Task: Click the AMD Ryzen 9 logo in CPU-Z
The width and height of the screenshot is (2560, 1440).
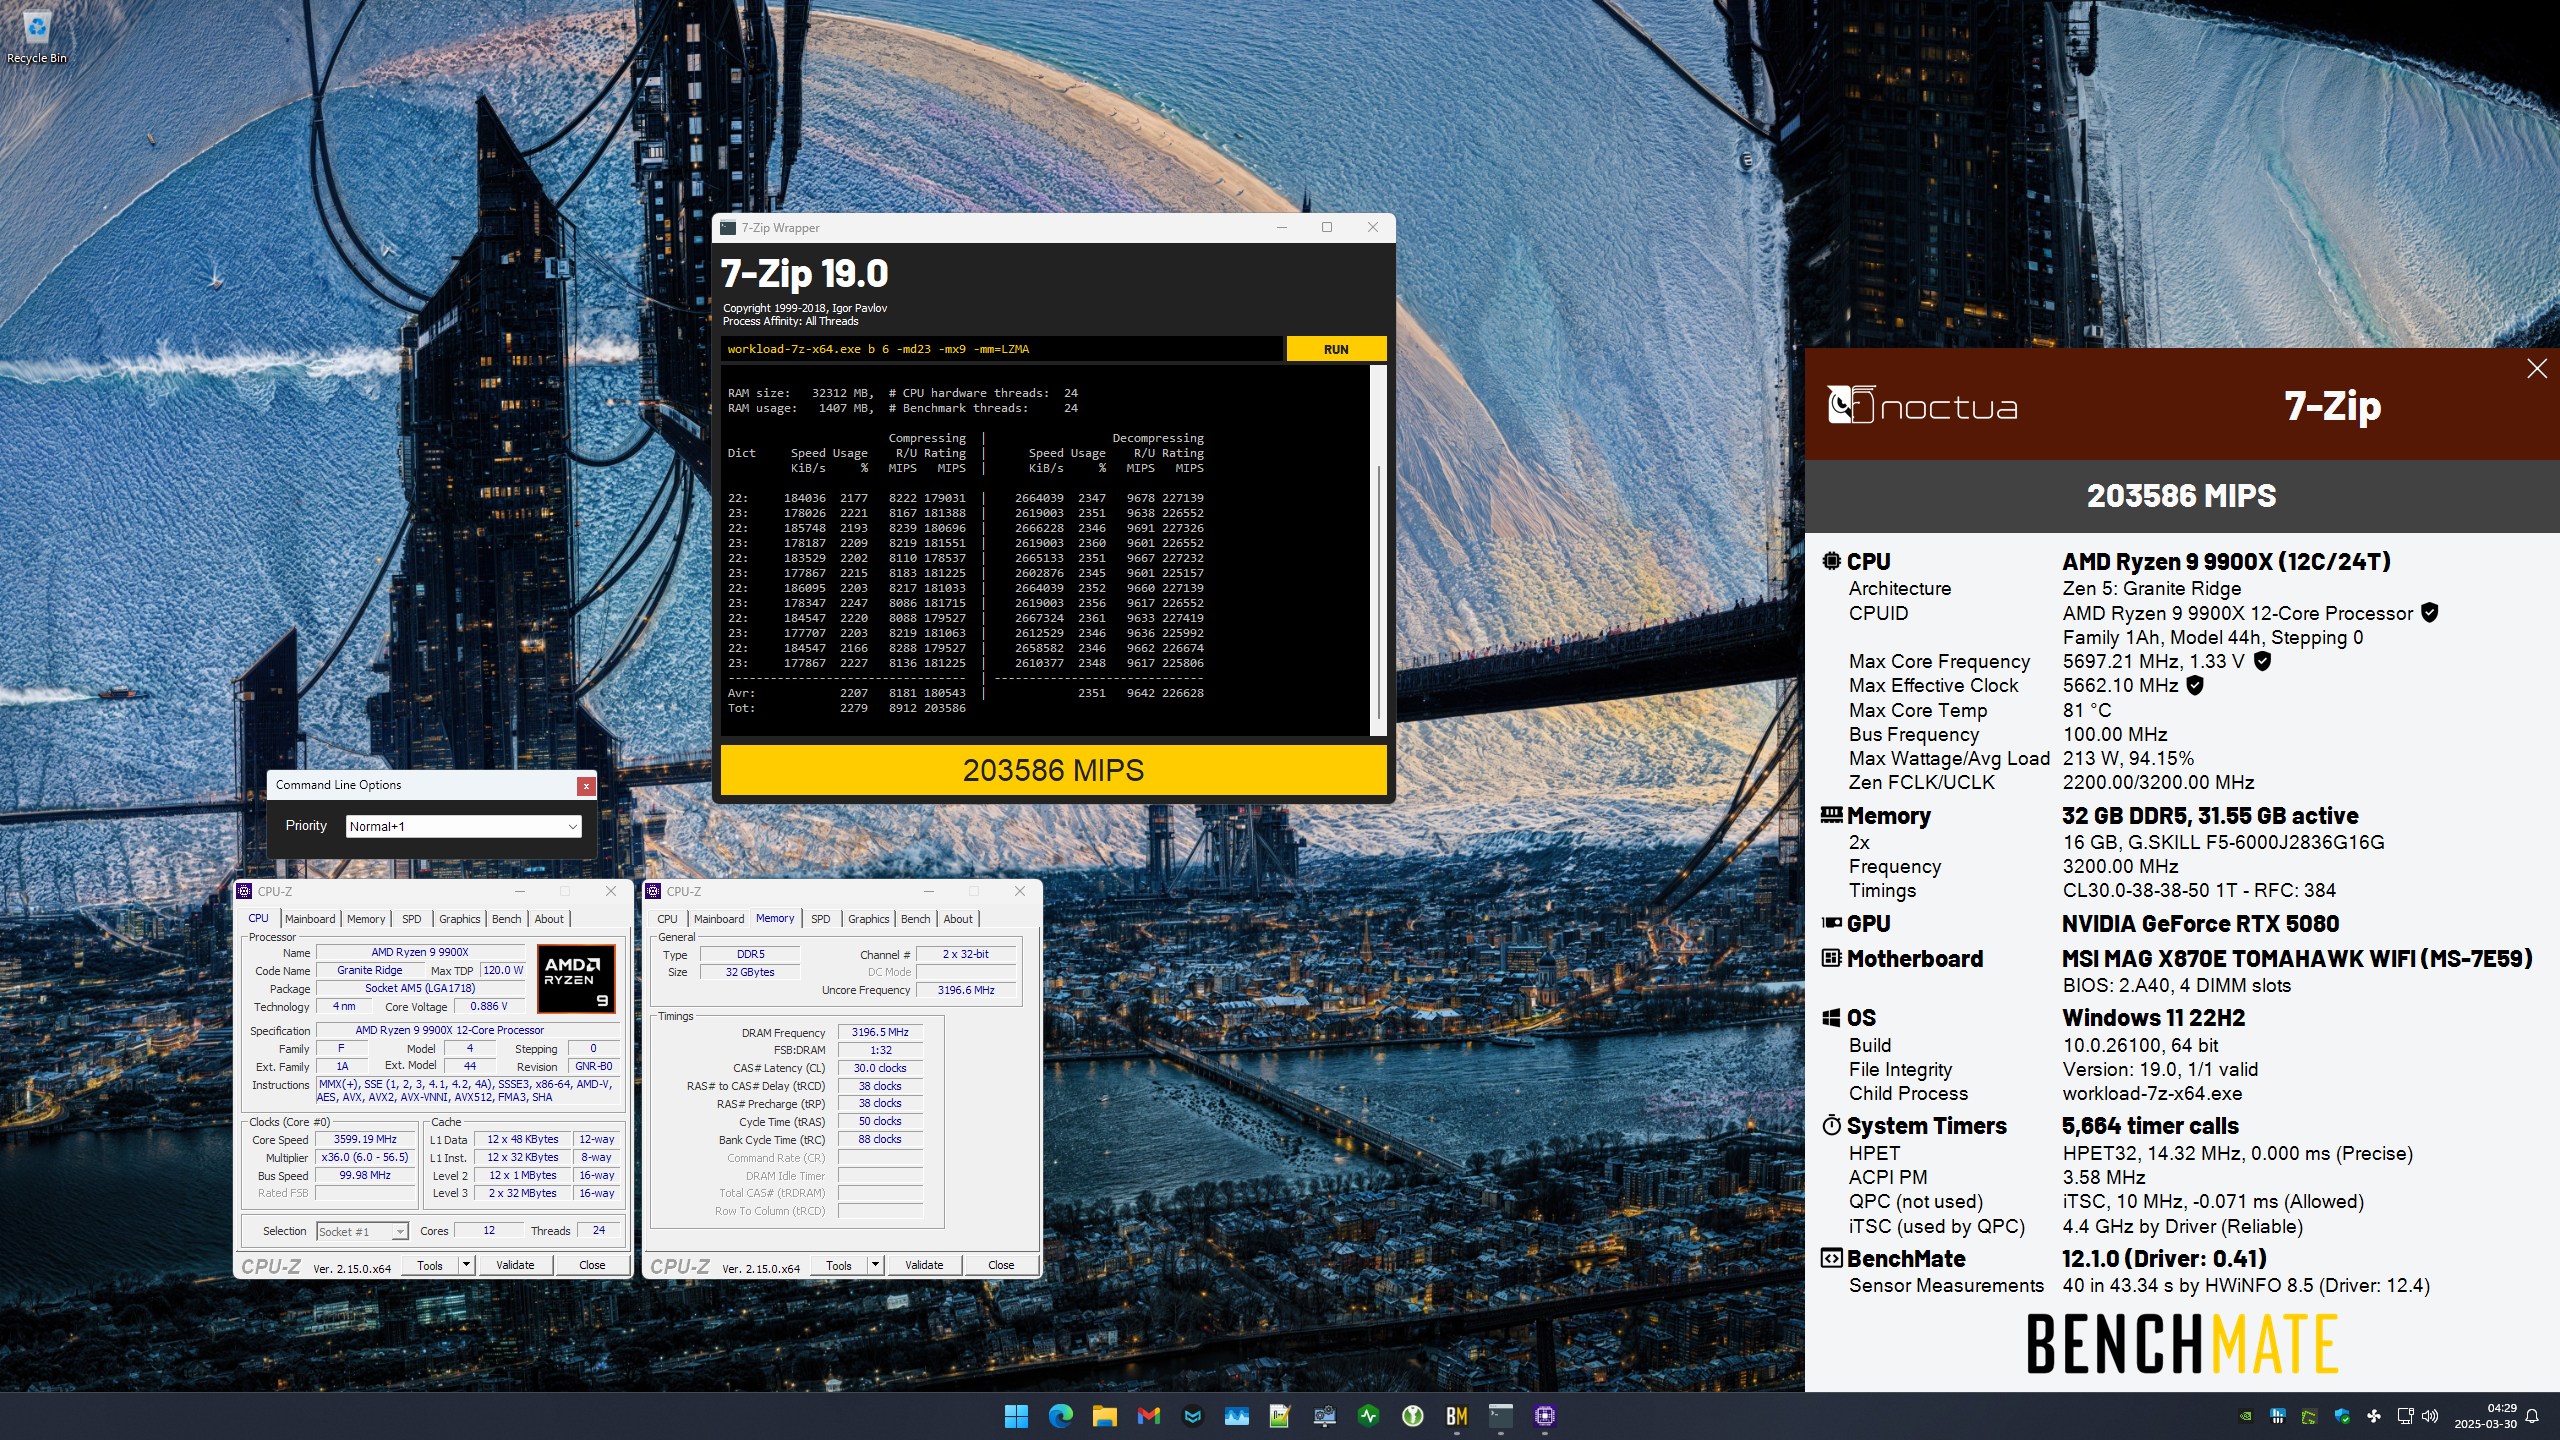Action: coord(576,978)
